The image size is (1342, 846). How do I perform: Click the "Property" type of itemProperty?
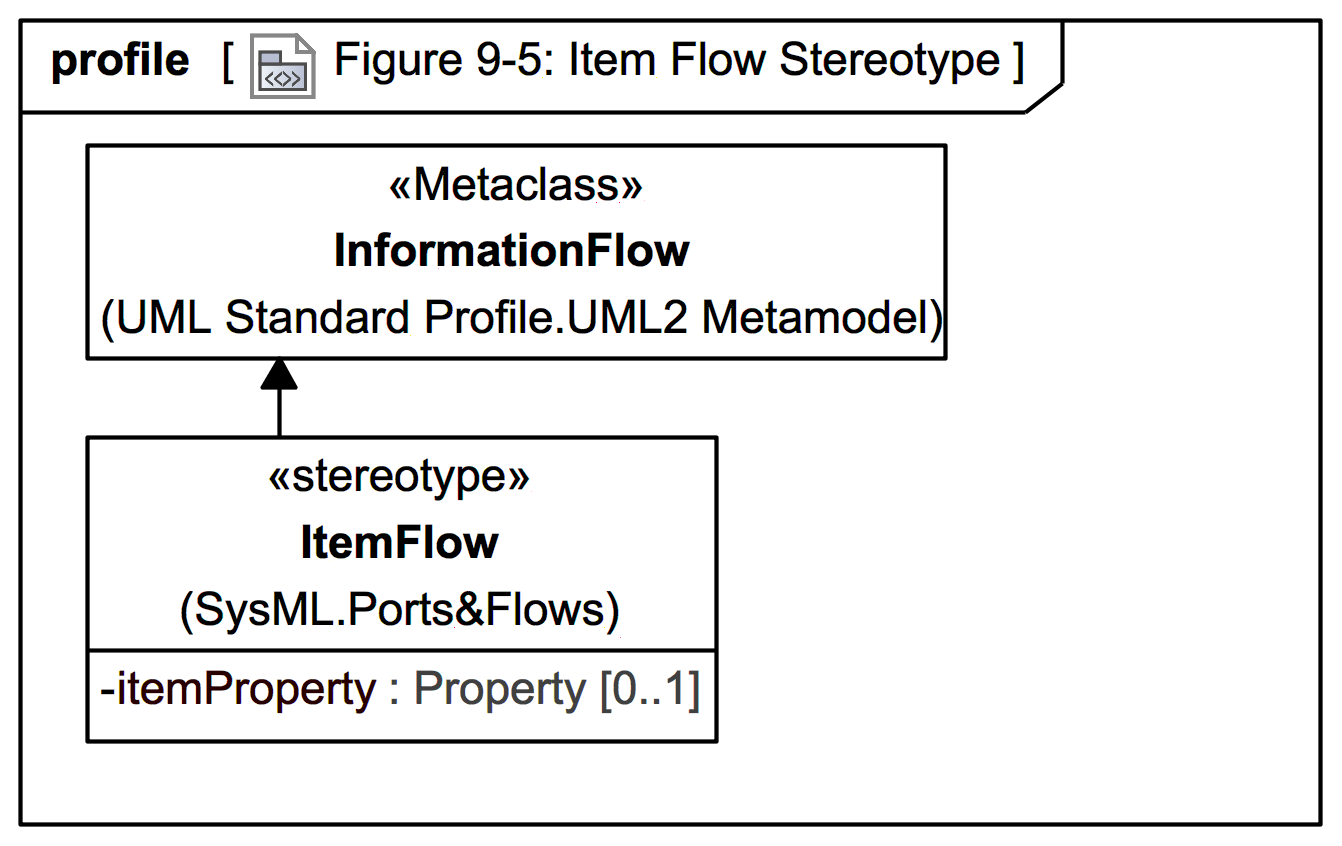click(500, 689)
